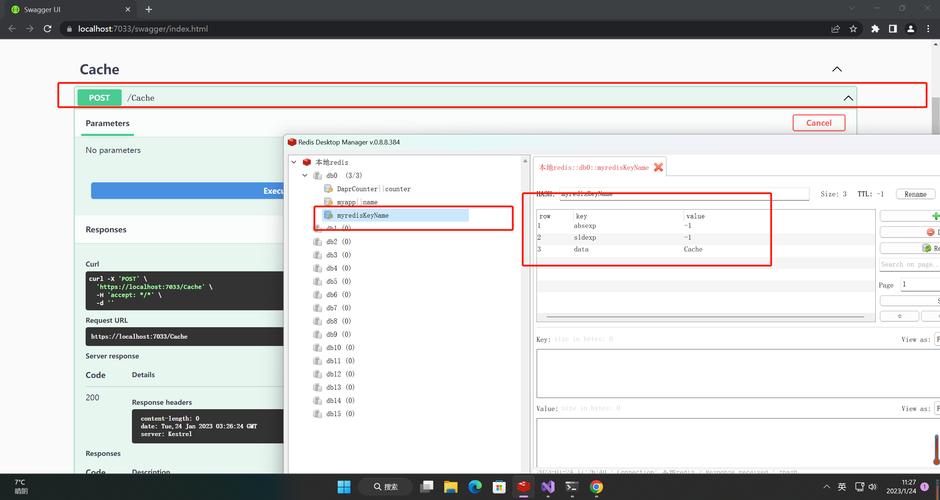Image resolution: width=940 pixels, height=500 pixels.
Task: Launch Microsoft Edge from the taskbar
Action: (475, 487)
